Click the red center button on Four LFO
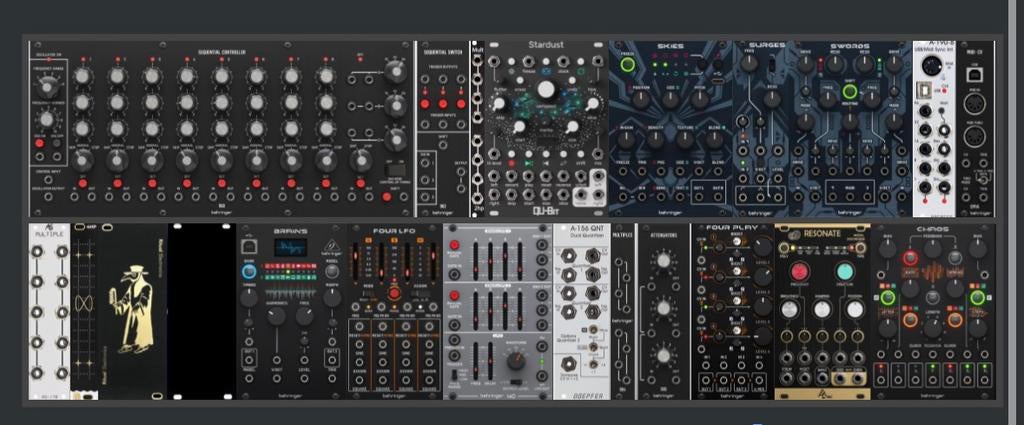This screenshot has width=1024, height=425. (394, 293)
